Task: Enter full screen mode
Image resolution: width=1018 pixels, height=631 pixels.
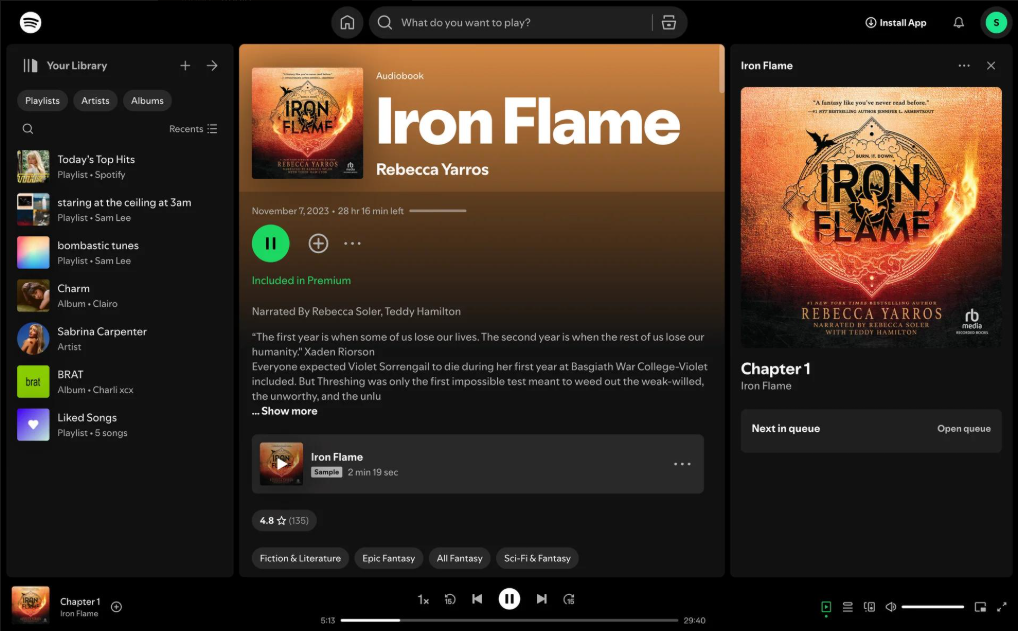Action: click(x=1002, y=607)
